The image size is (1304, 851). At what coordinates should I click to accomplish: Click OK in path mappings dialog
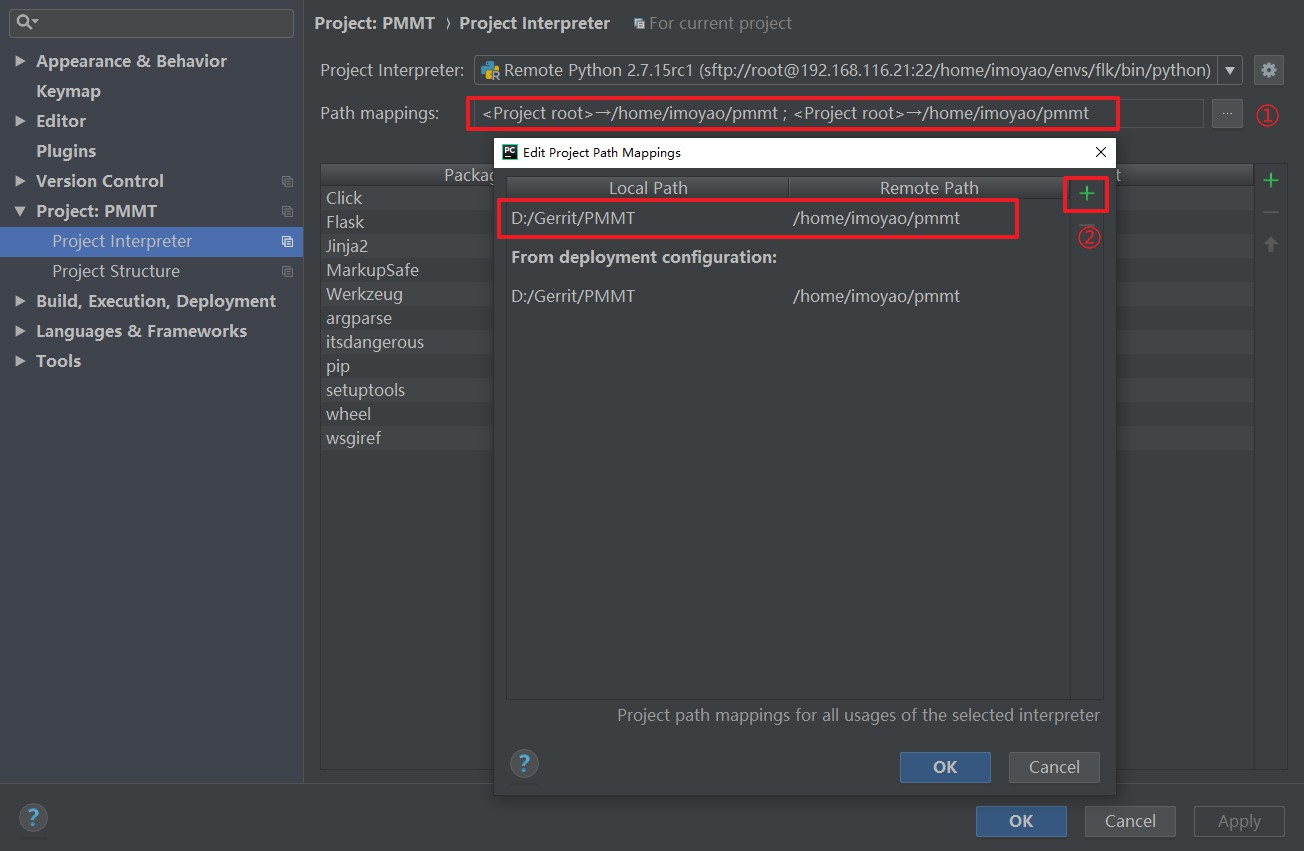tap(944, 767)
